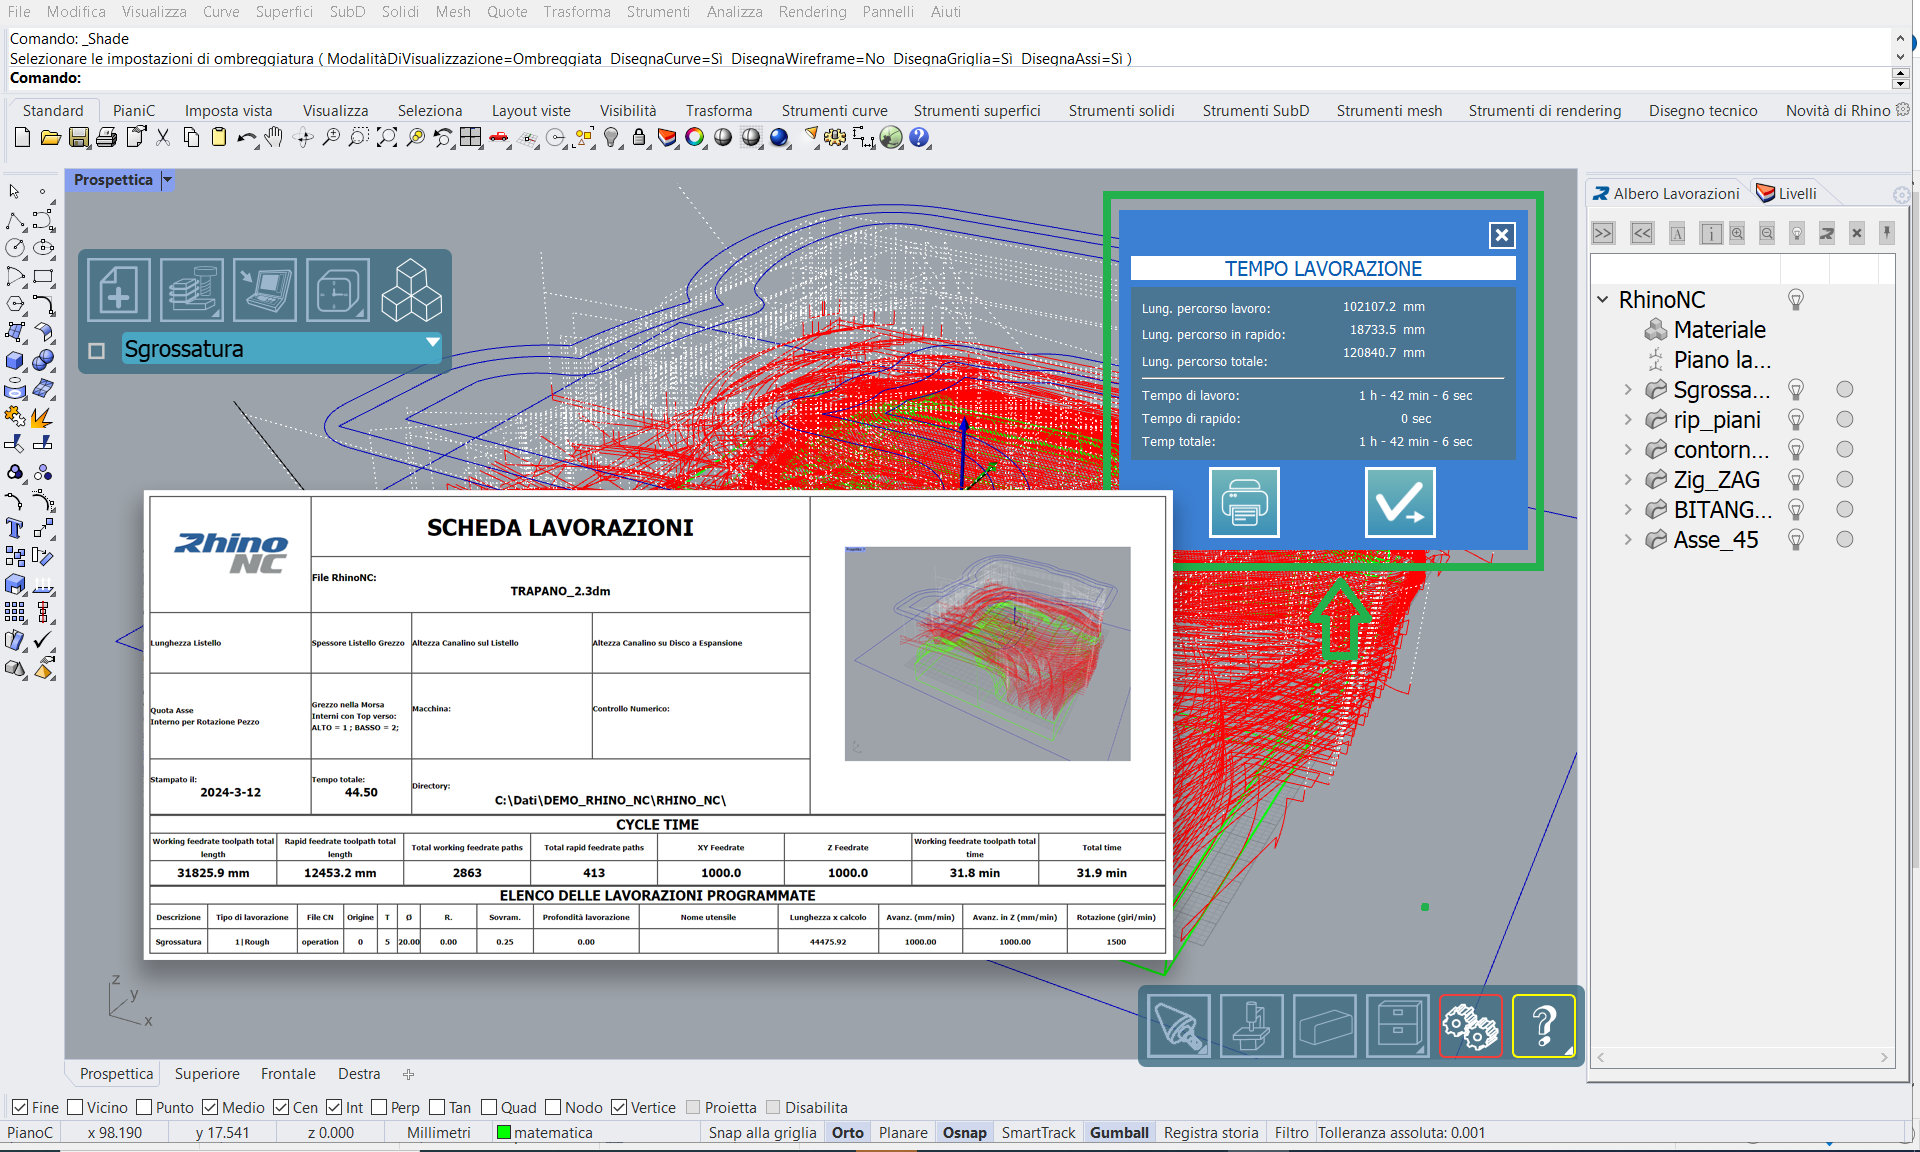This screenshot has width=1920, height=1152.
Task: Click the cabinet drawer icon in bottom toolbar
Action: pos(1398,1026)
